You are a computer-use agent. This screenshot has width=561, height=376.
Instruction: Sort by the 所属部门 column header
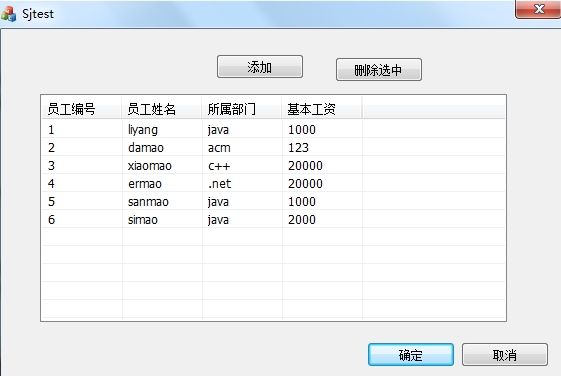[x=242, y=109]
